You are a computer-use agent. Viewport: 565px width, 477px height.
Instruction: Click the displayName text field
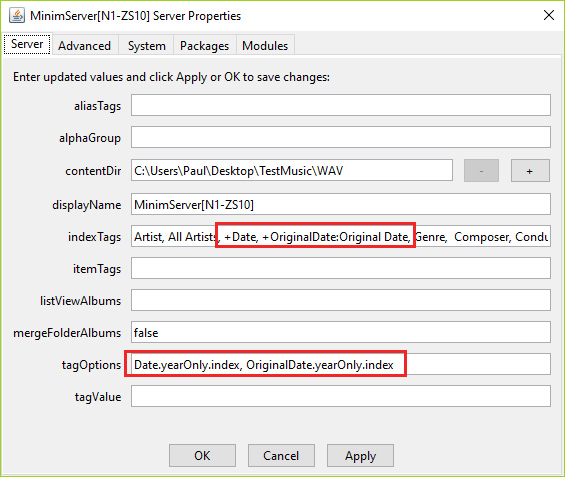tap(341, 204)
